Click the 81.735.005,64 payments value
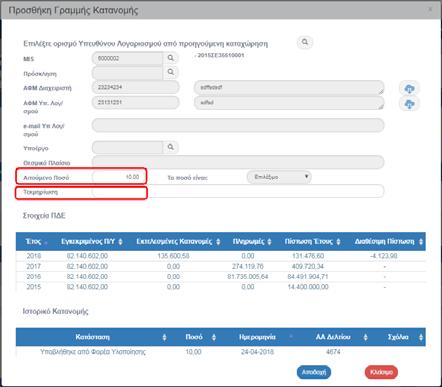Viewport: 442px width, 387px height. pos(248,276)
